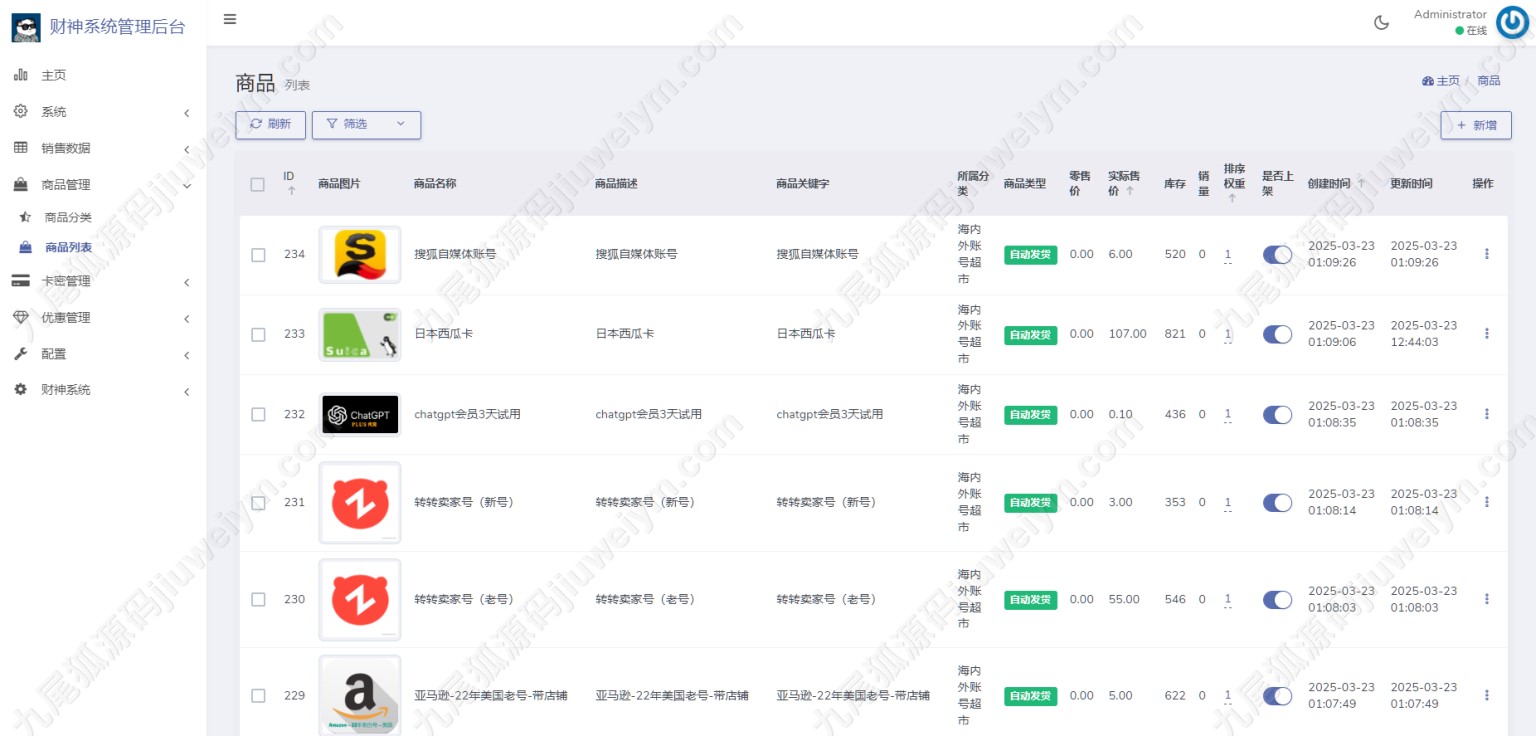Check the select-all checkbox in table header
This screenshot has width=1536, height=736.
258,184
